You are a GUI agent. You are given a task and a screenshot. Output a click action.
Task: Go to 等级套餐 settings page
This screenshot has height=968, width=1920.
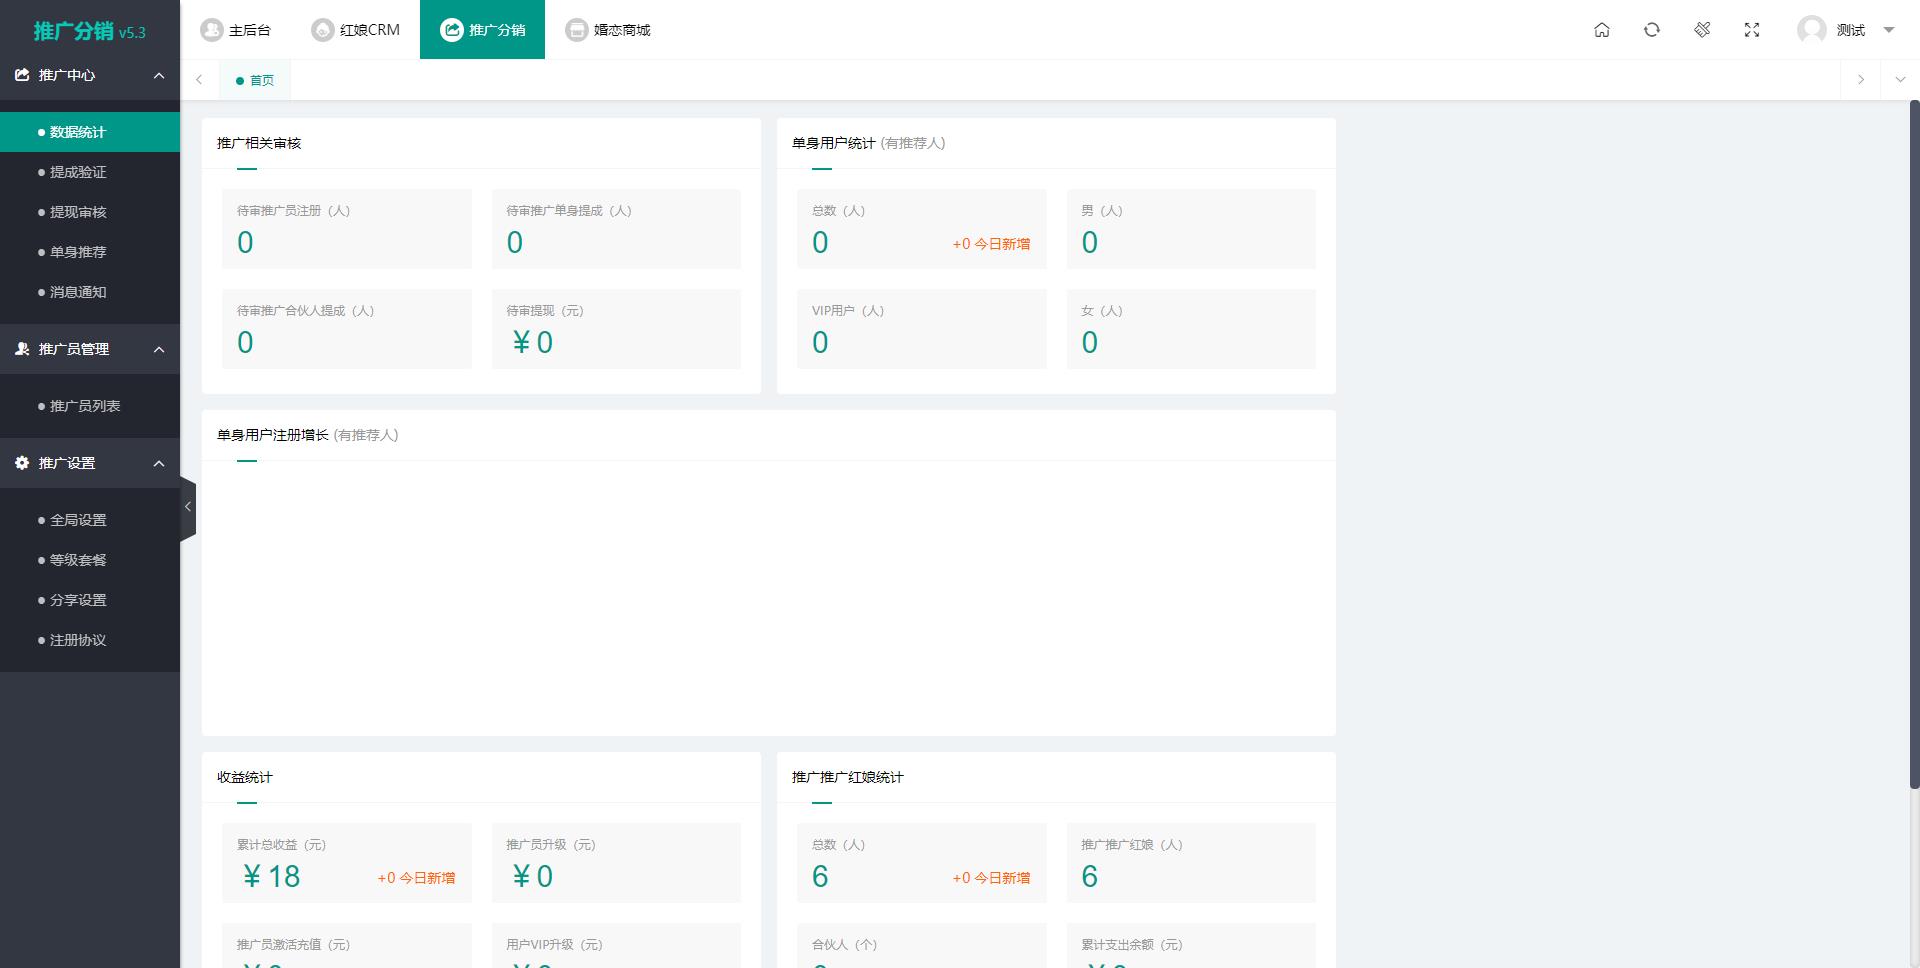(78, 560)
